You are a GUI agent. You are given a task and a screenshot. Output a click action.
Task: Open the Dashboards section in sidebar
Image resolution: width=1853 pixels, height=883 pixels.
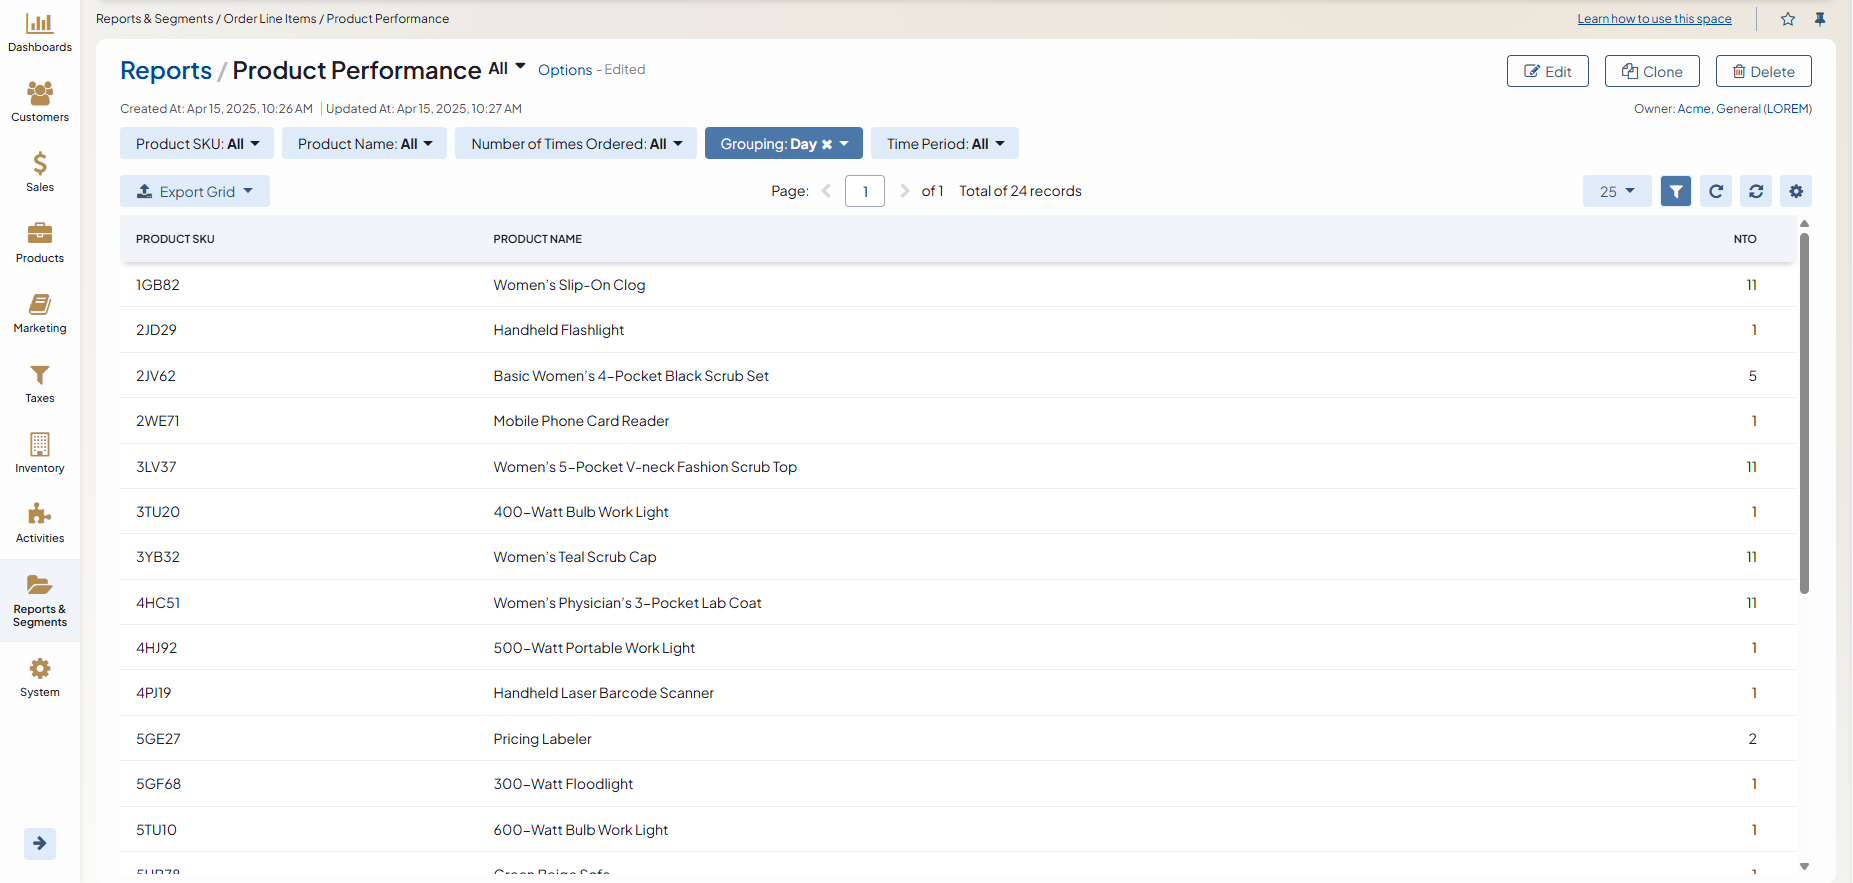pos(40,32)
